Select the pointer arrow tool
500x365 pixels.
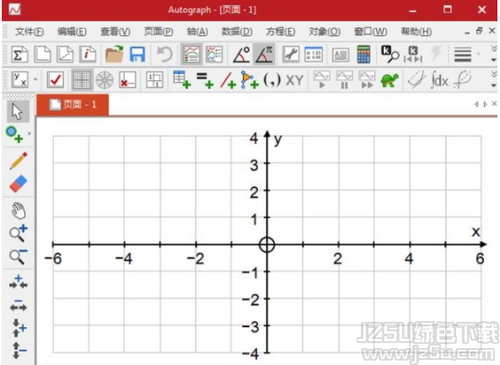18,112
